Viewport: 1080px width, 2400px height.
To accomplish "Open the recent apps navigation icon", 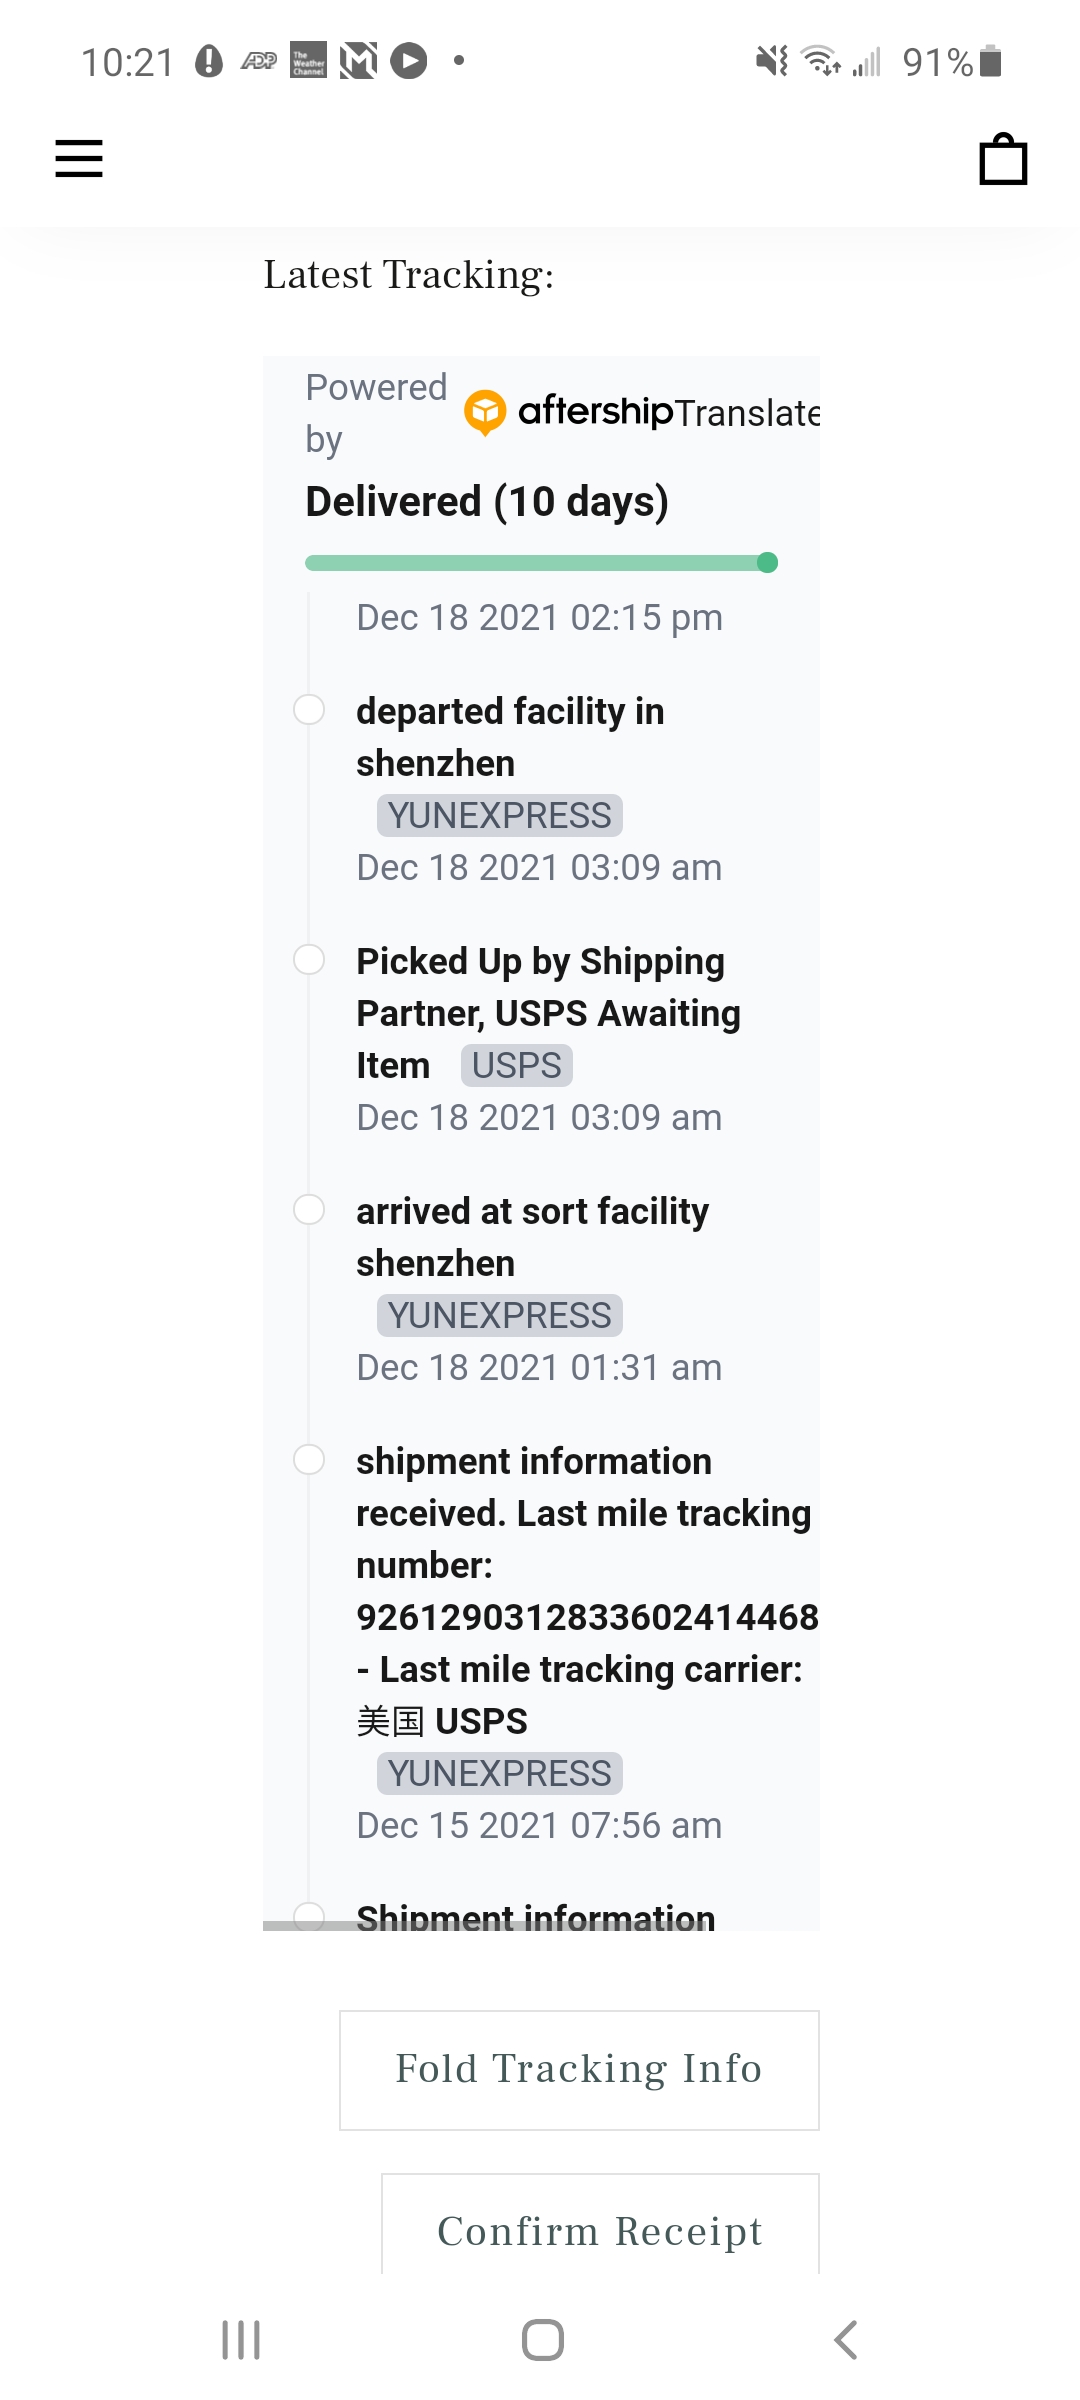I will pyautogui.click(x=241, y=2340).
